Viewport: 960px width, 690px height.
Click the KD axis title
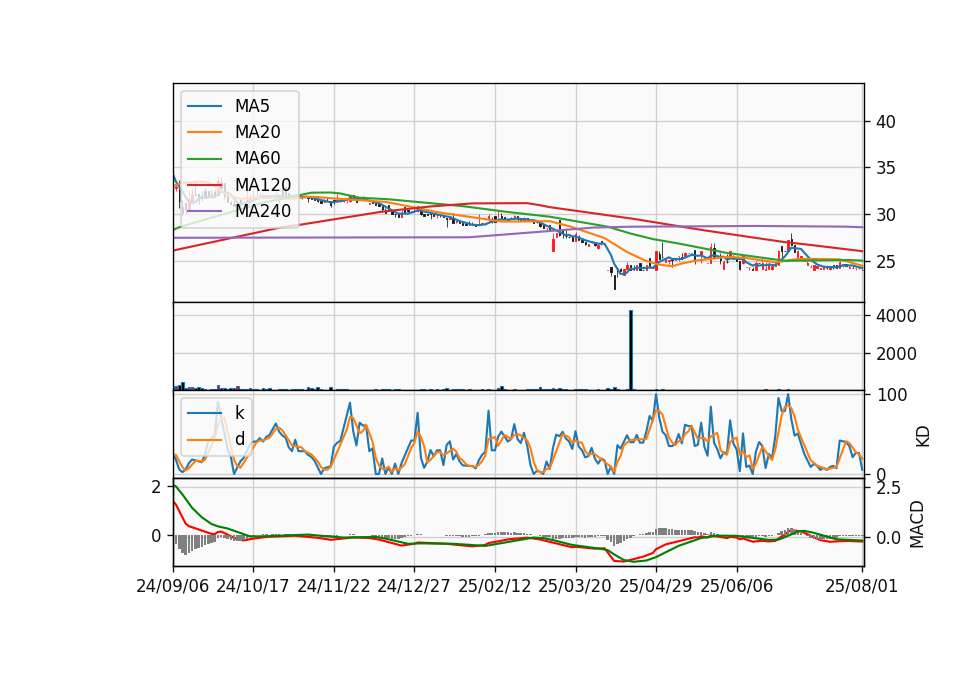(923, 437)
